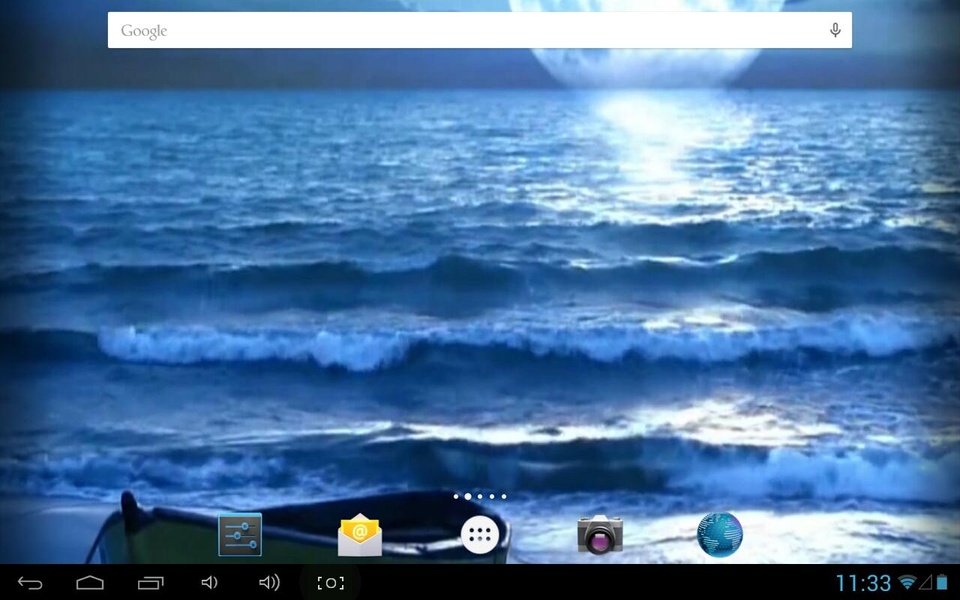Open the app drawer grid button
960x600 pixels.
pyautogui.click(x=480, y=534)
